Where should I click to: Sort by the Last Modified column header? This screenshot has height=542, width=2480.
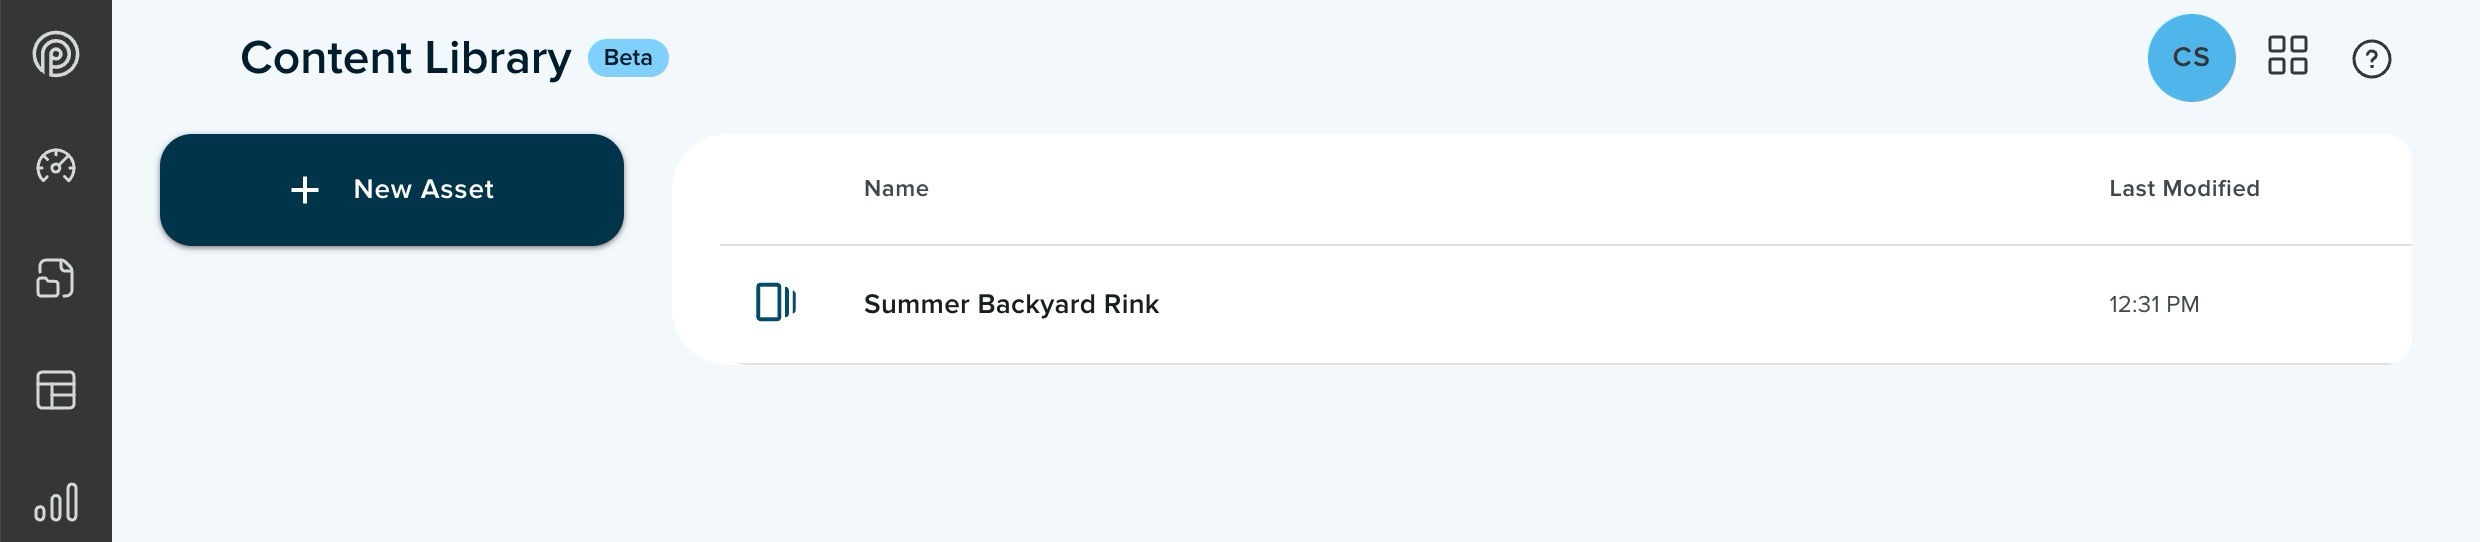[x=2184, y=188]
